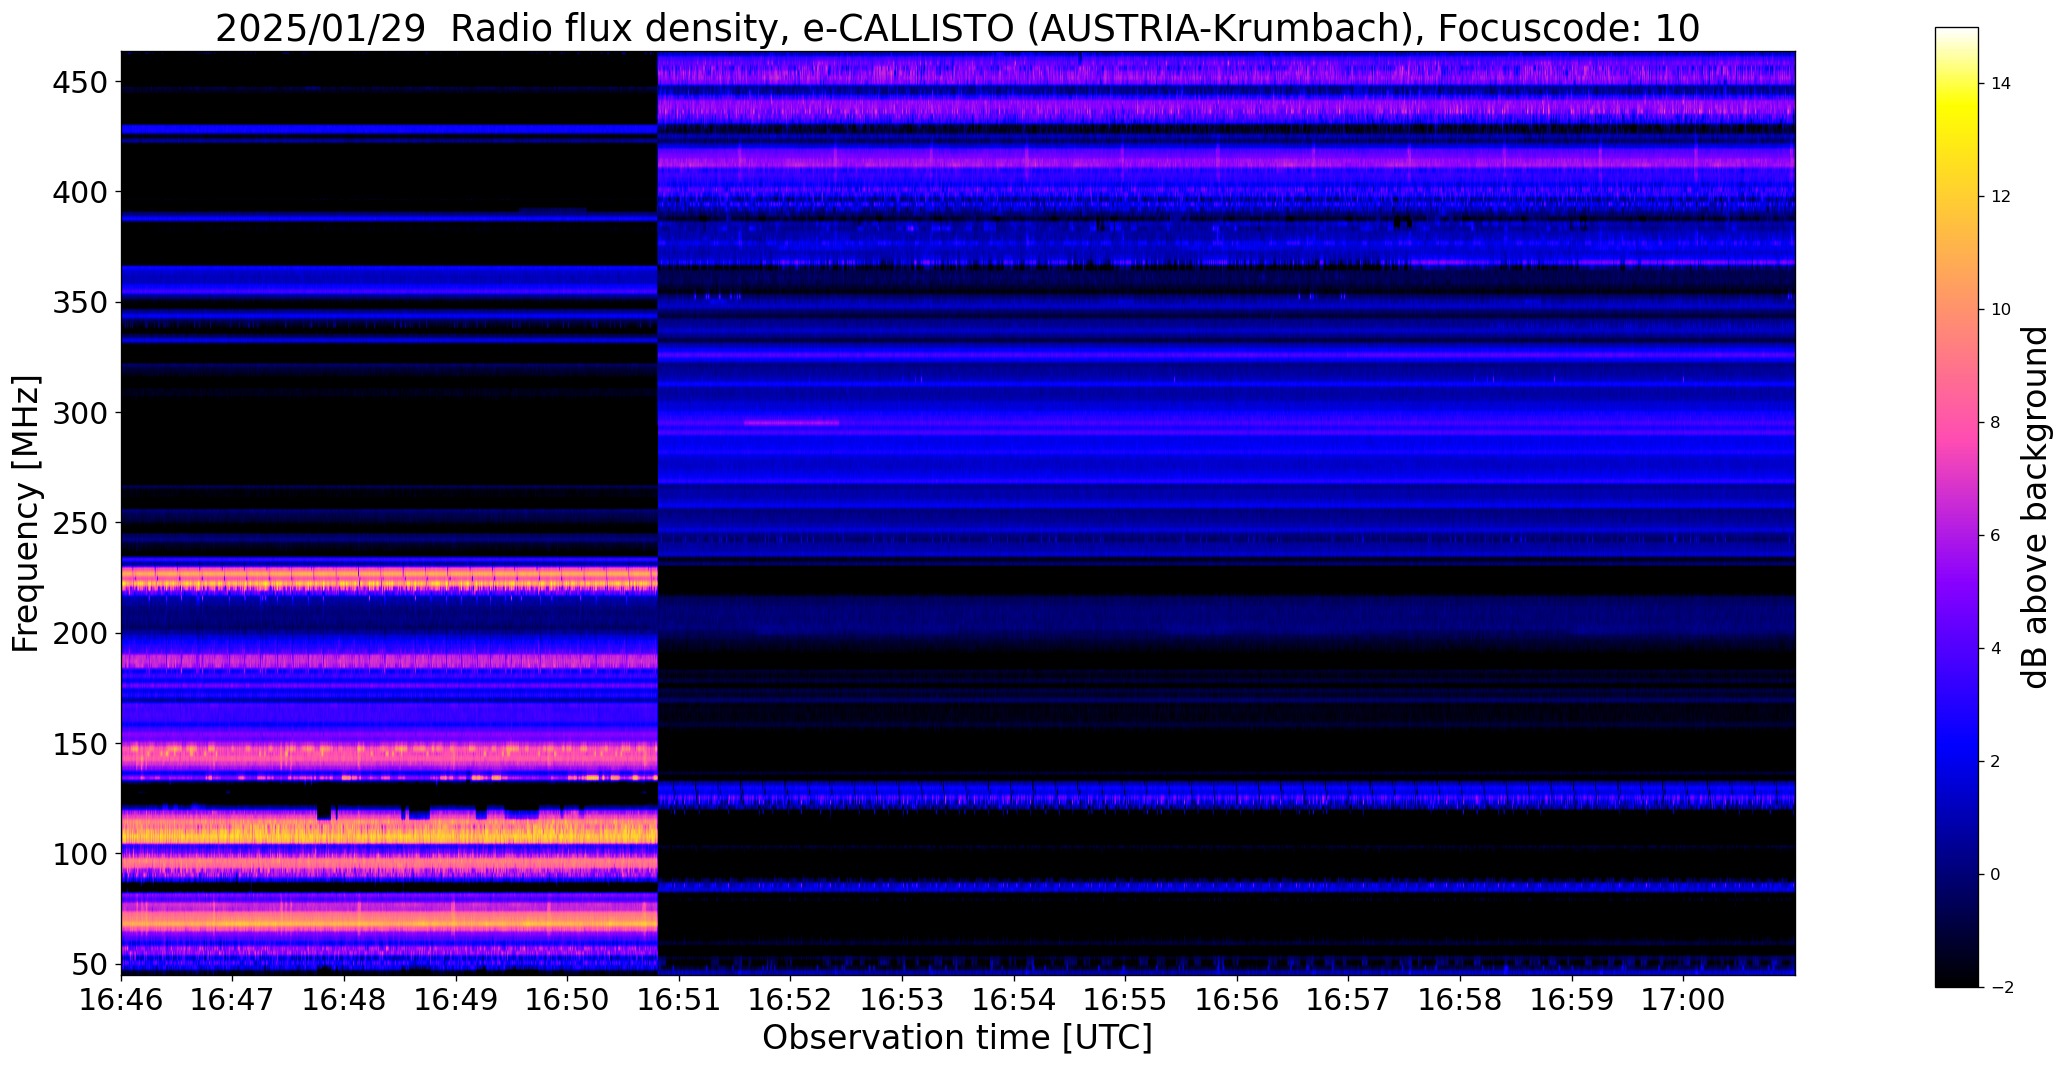This screenshot has height=1067, width=2066.
Task: Select the 16:51 time tick label
Action: pyautogui.click(x=679, y=1000)
